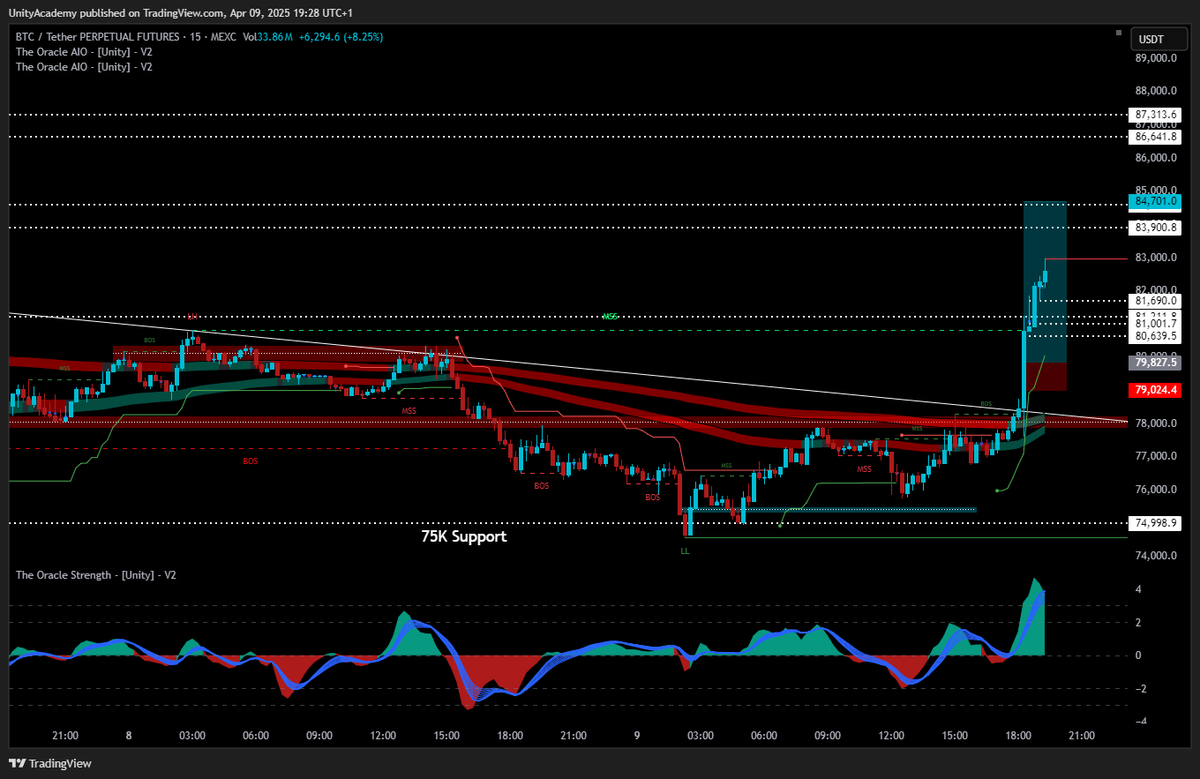Click the red 79,024.4 stop price label
The image size is (1200, 779).
click(1153, 389)
